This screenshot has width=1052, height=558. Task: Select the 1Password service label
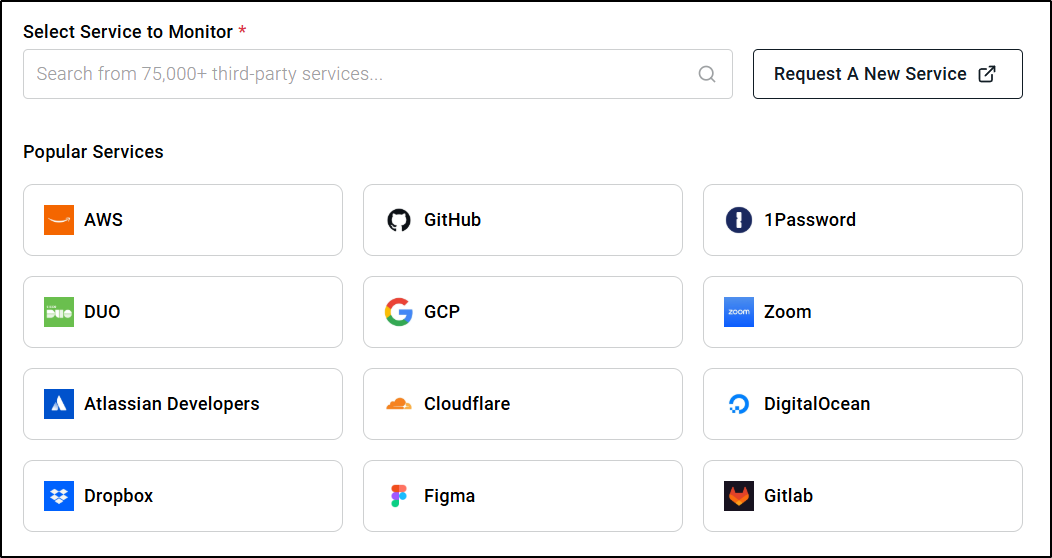point(810,220)
